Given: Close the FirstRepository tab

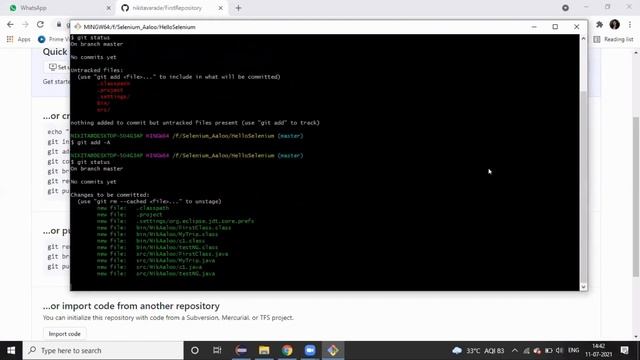Looking at the screenshot, I should [220, 8].
